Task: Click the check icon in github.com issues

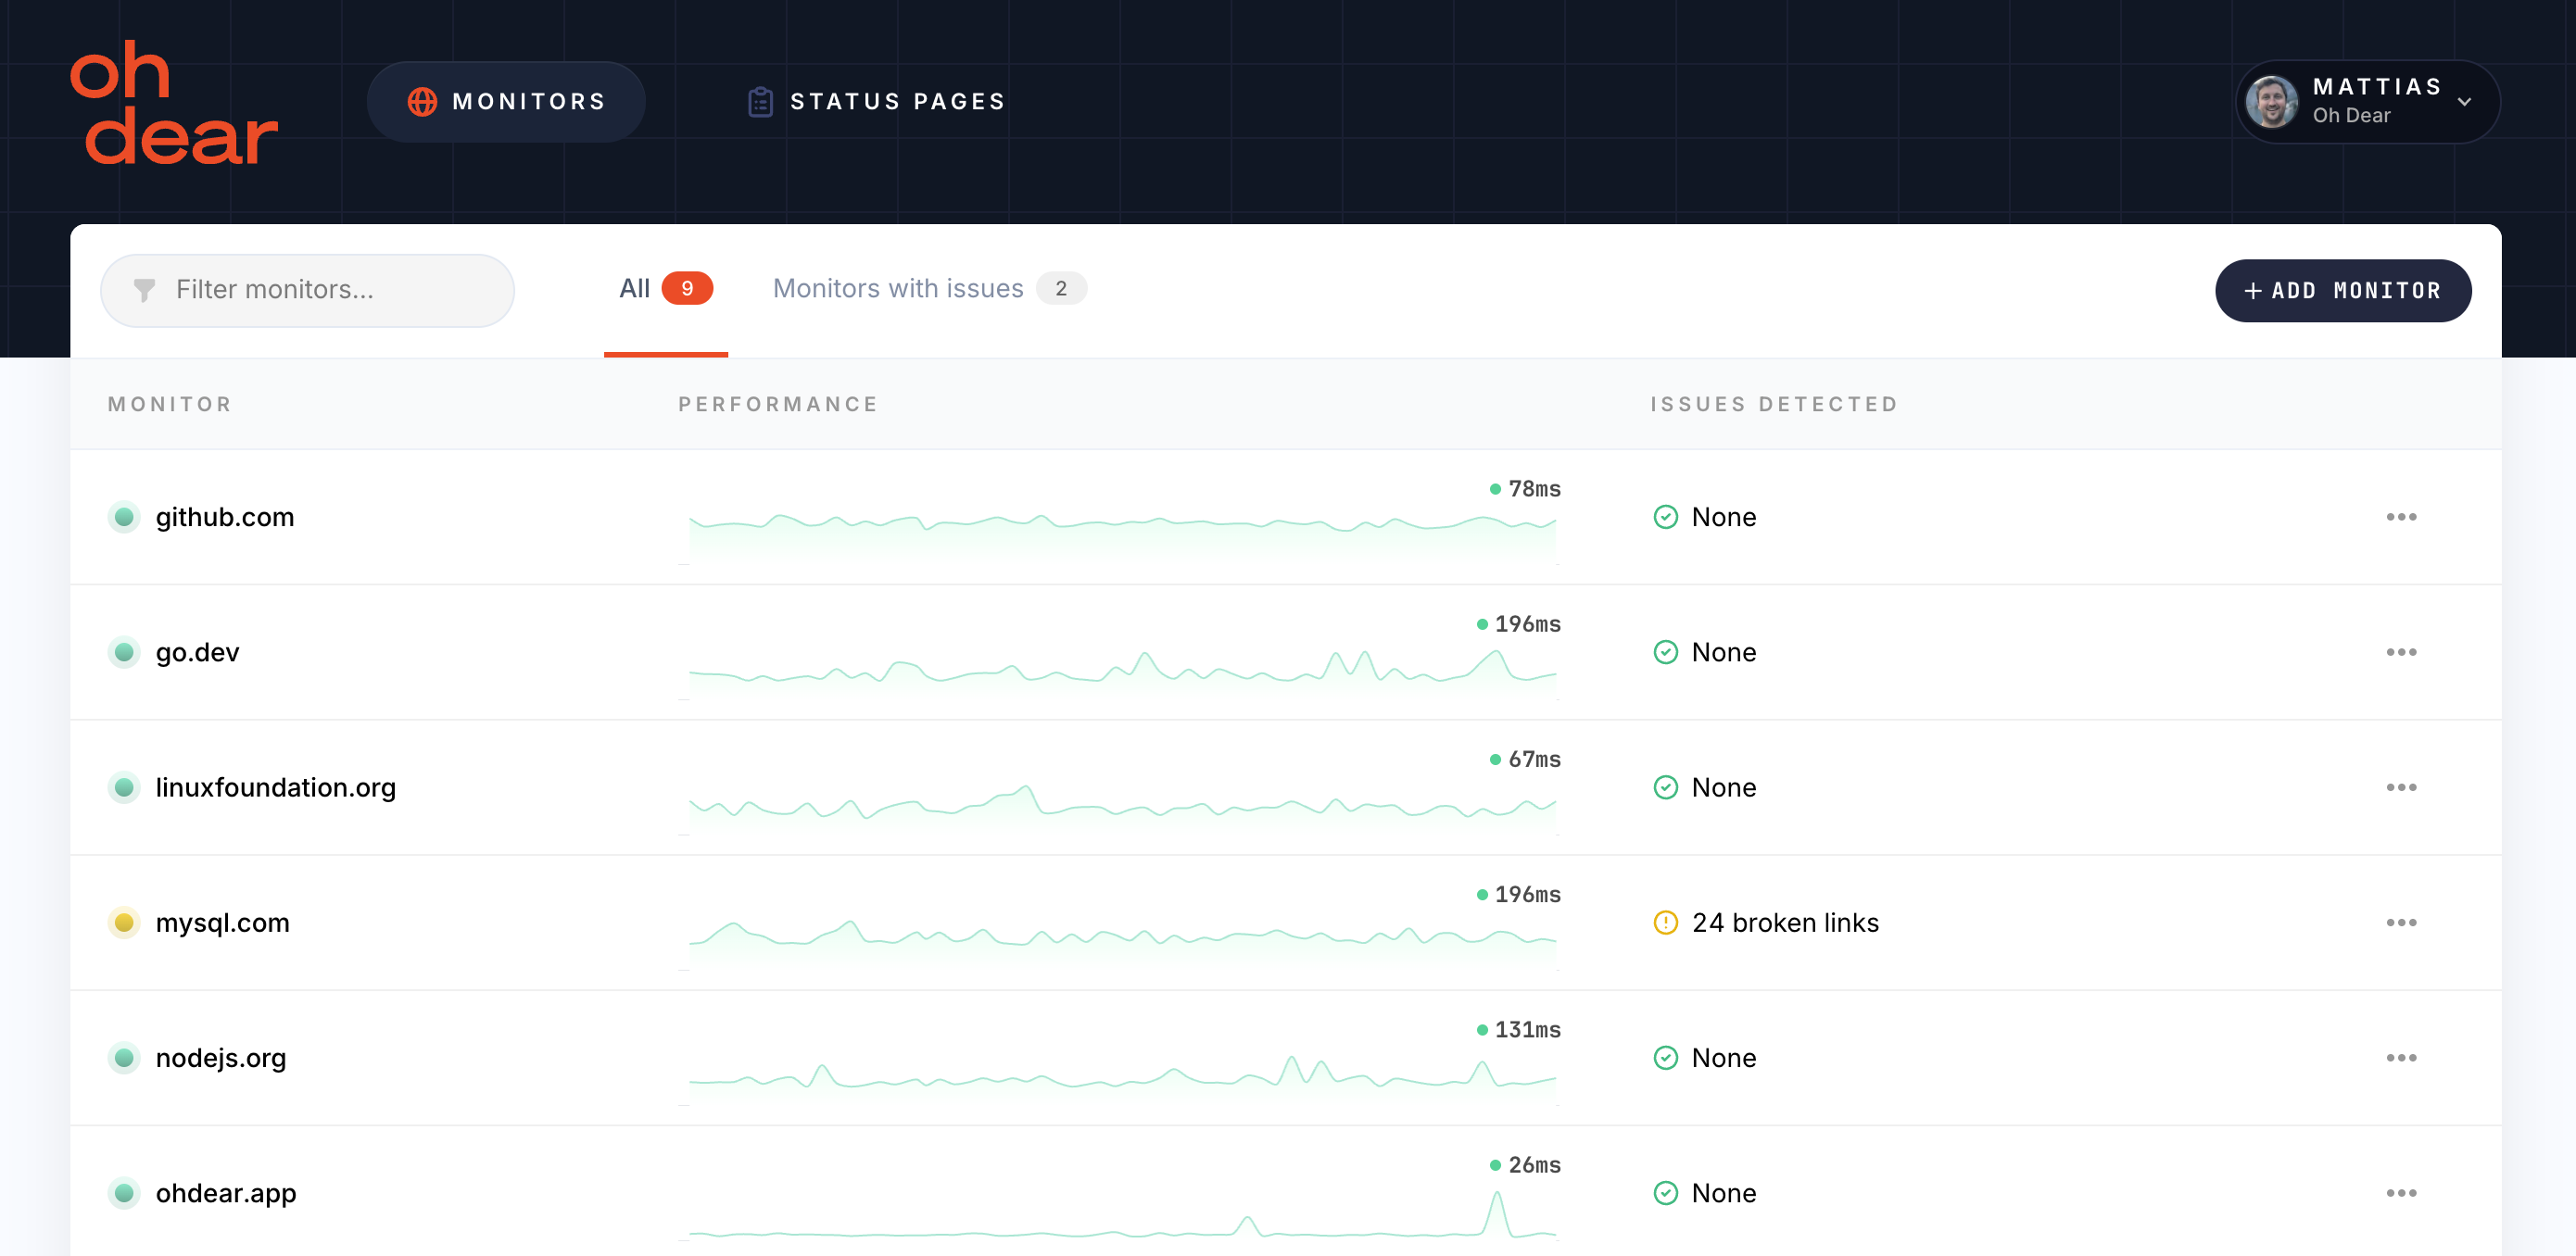Action: [x=1665, y=517]
